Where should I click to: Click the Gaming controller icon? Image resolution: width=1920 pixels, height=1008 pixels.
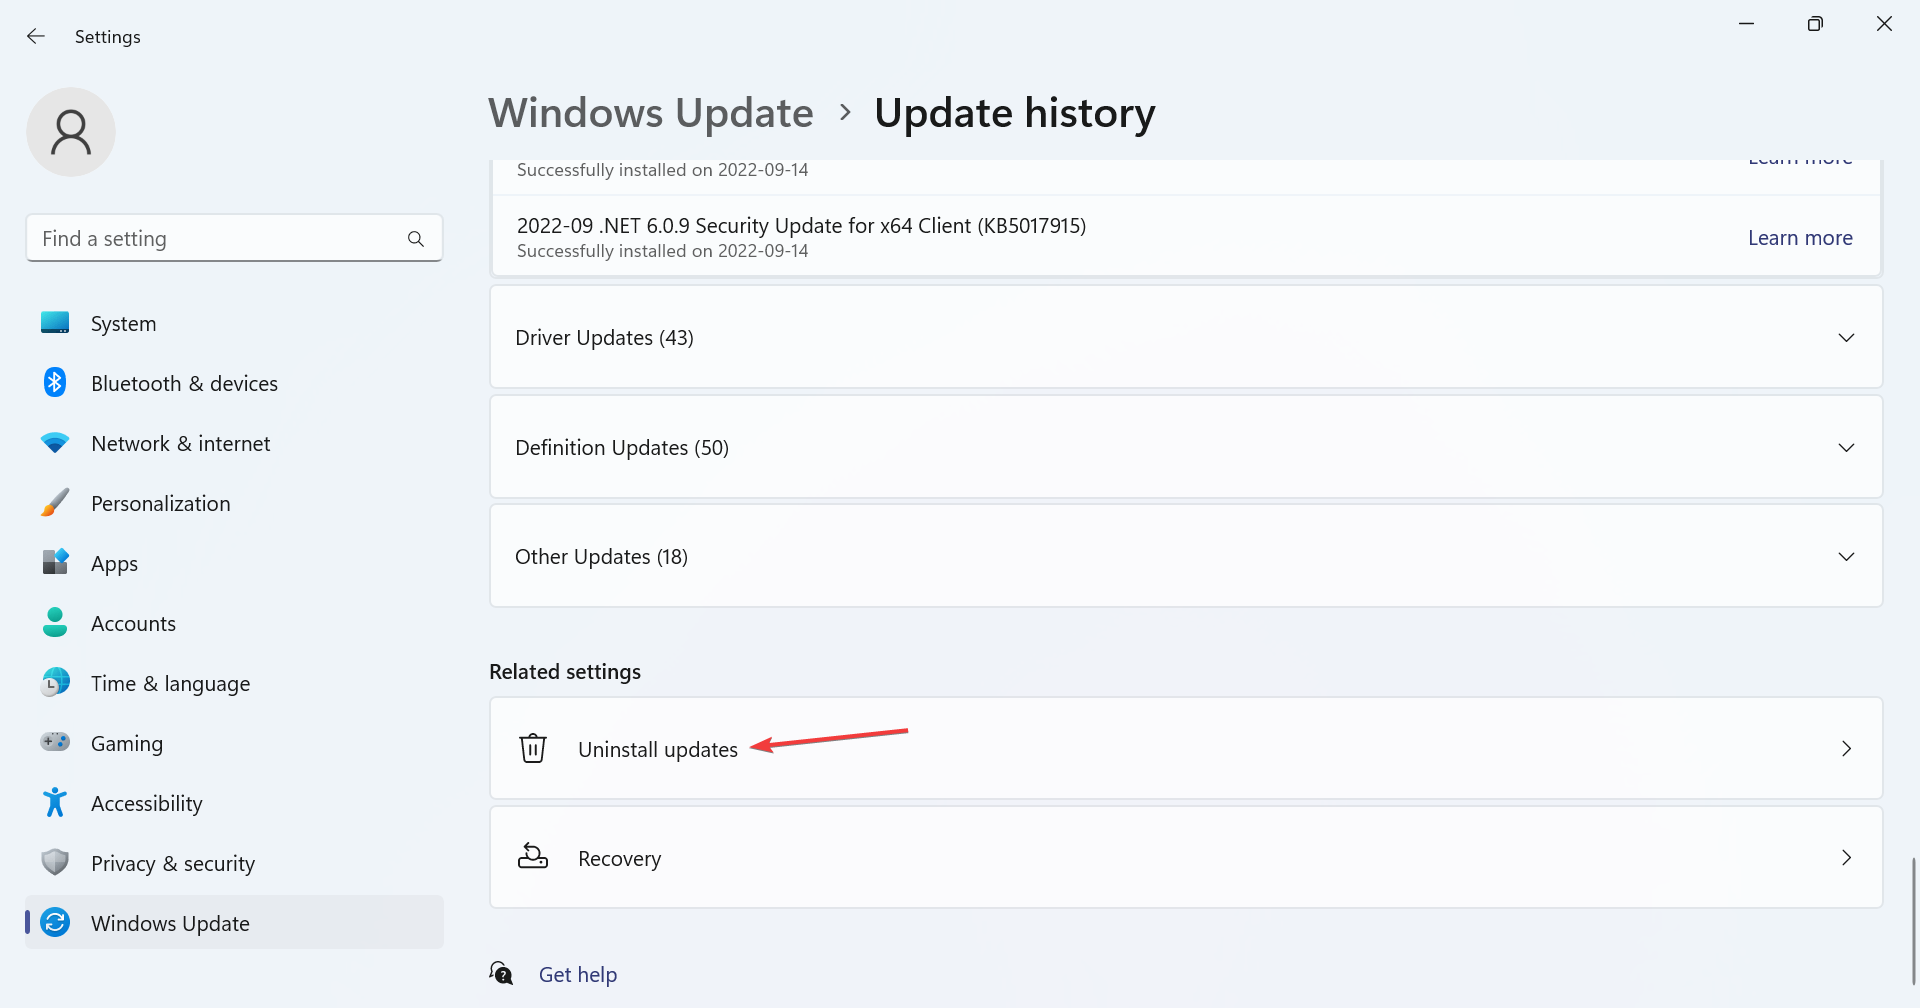pos(55,743)
